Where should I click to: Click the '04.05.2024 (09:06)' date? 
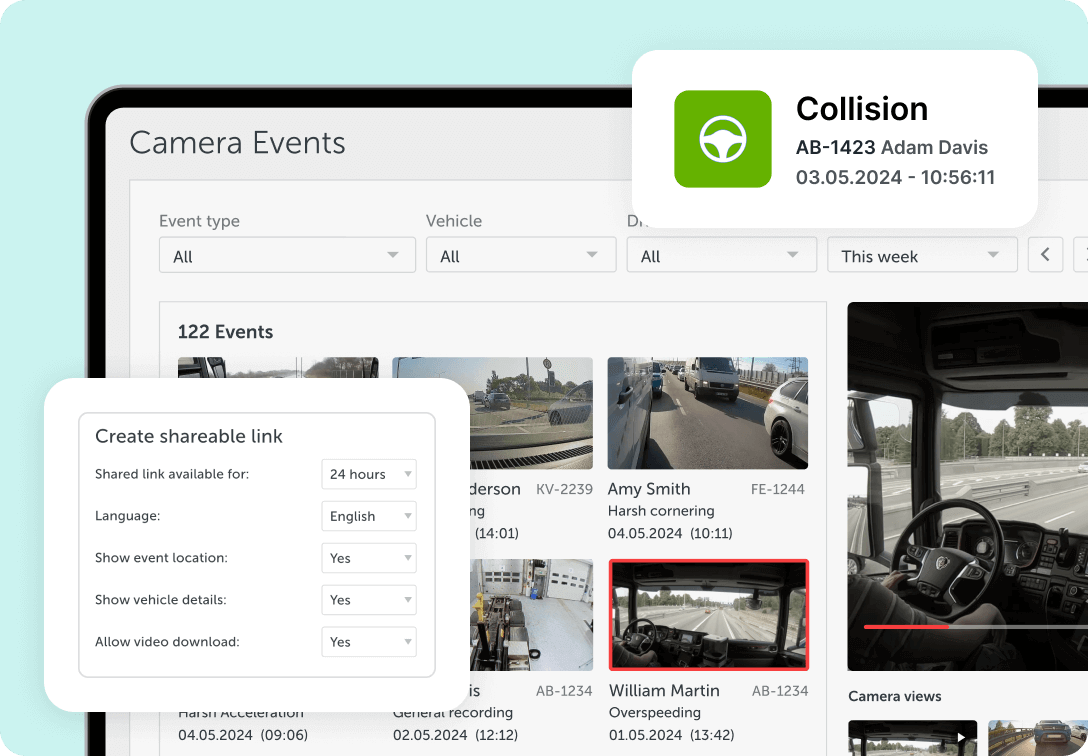click(x=243, y=735)
